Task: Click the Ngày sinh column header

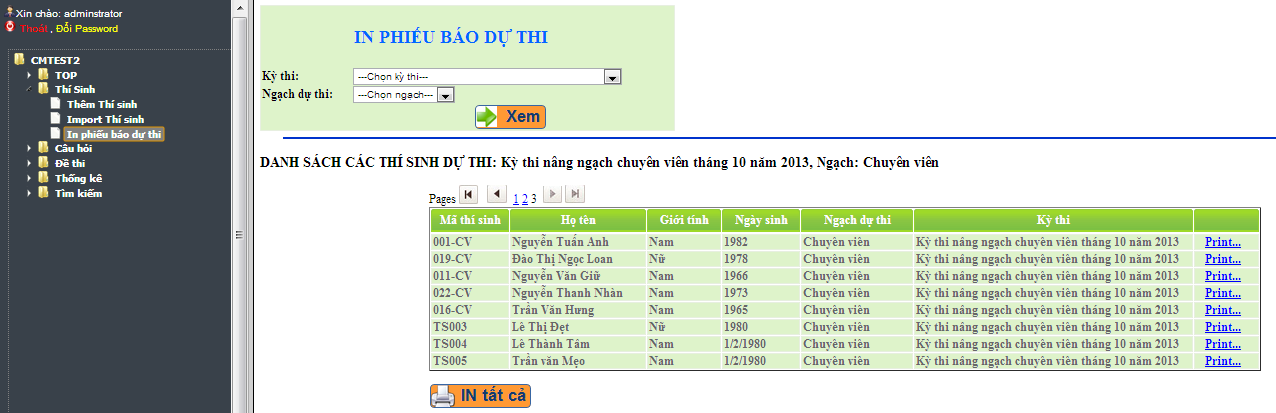Action: click(760, 220)
